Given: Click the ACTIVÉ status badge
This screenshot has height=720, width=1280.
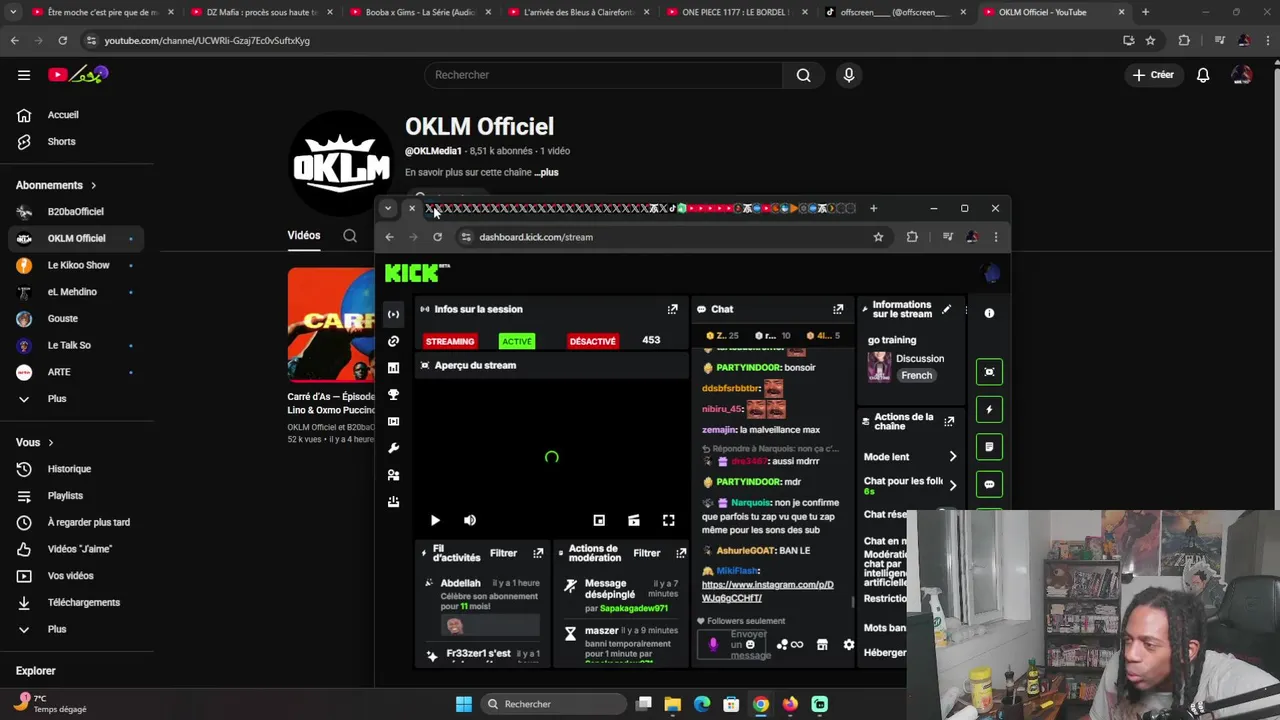Looking at the screenshot, I should 517,341.
